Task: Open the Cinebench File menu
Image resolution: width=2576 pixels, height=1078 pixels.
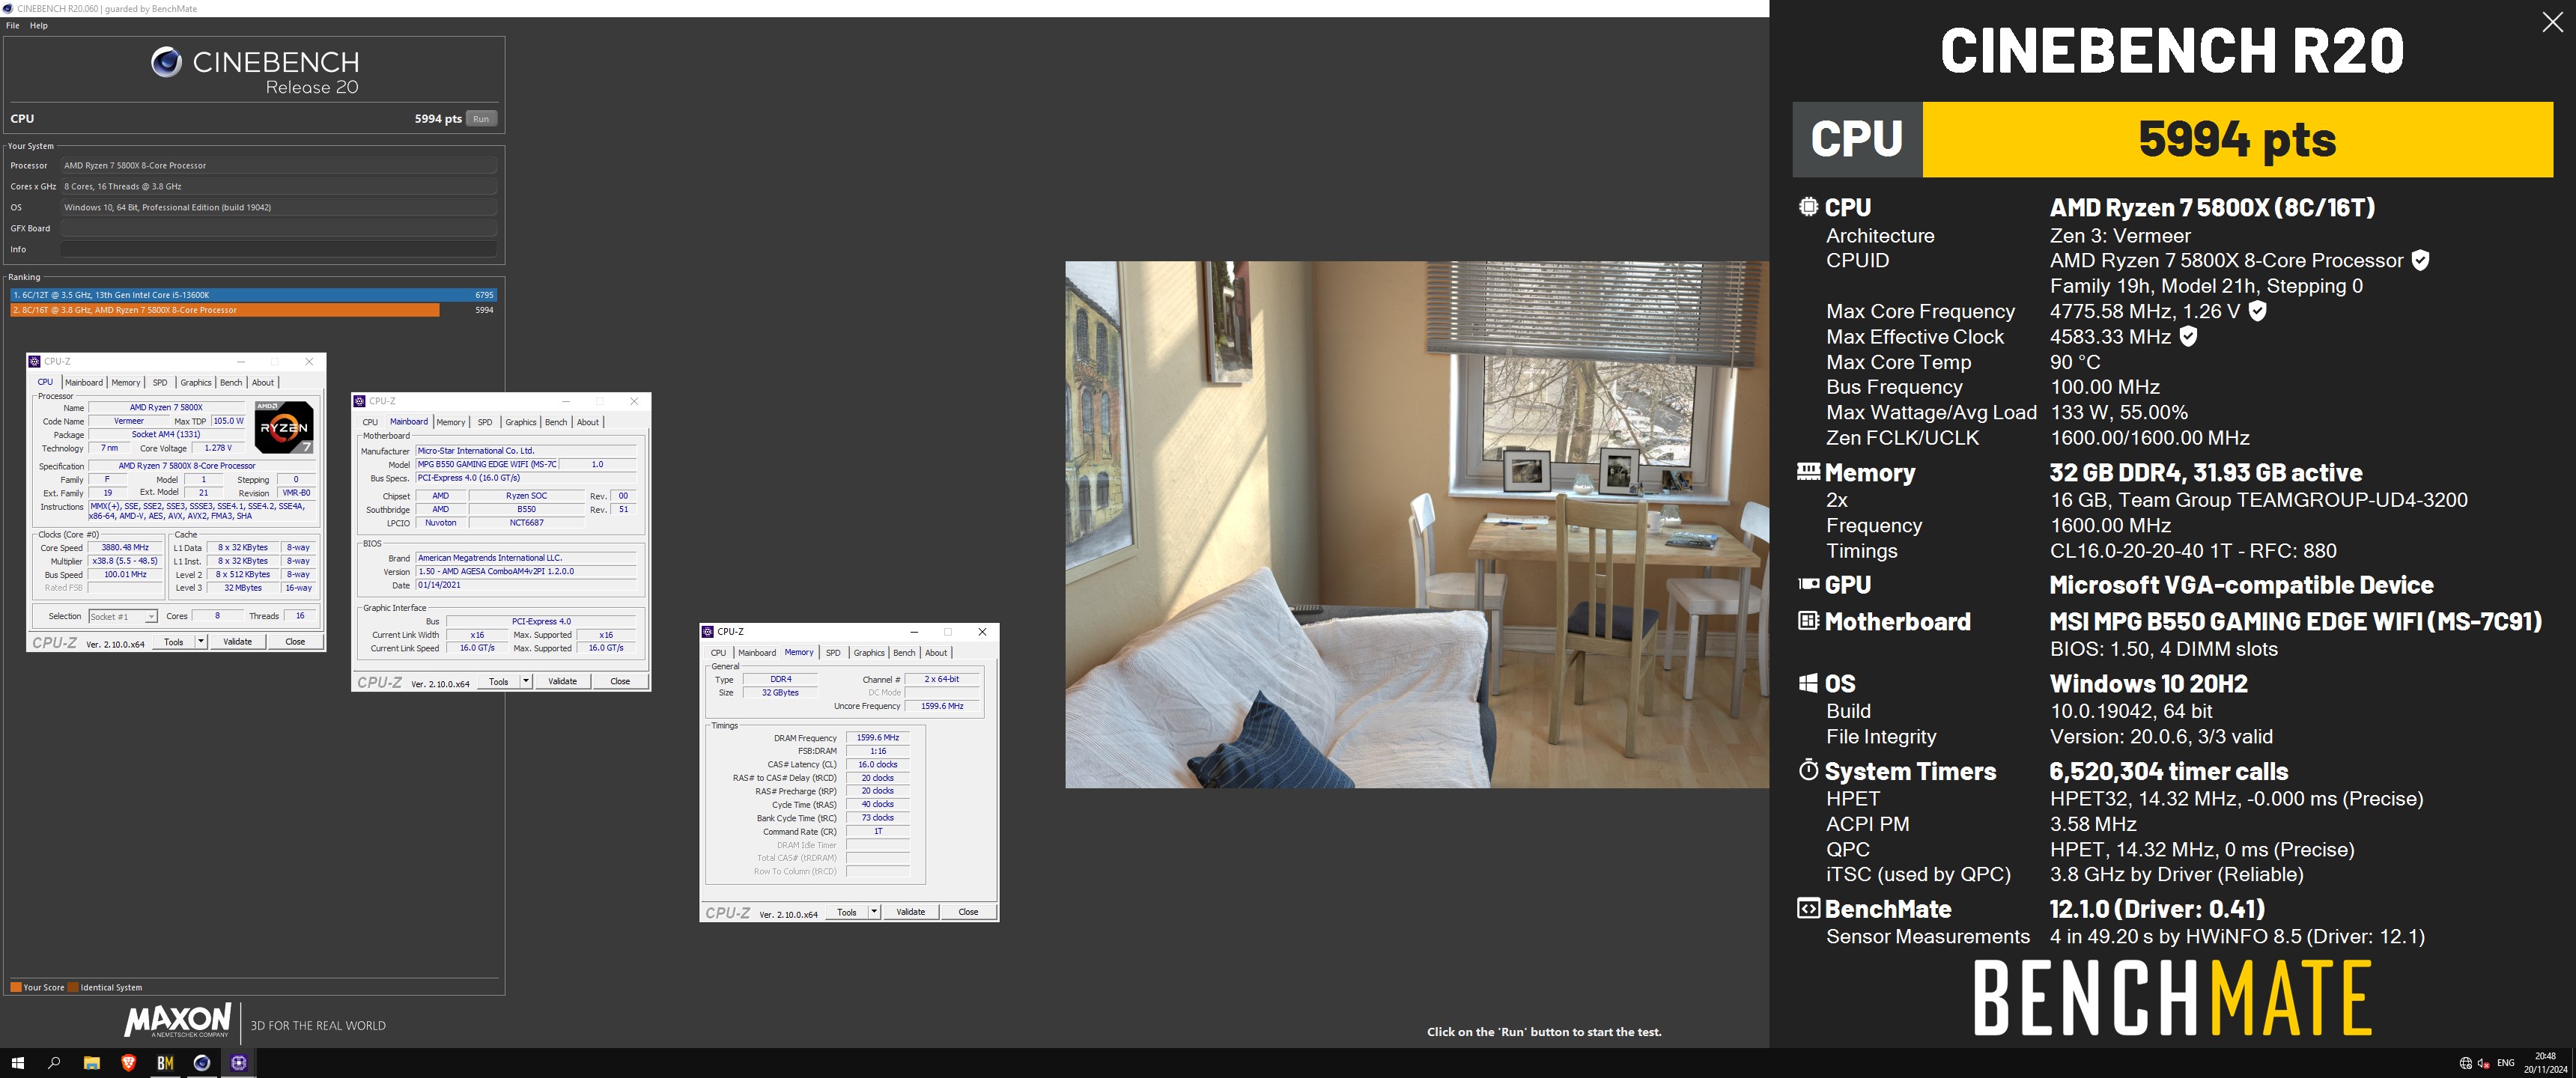Action: [13, 25]
